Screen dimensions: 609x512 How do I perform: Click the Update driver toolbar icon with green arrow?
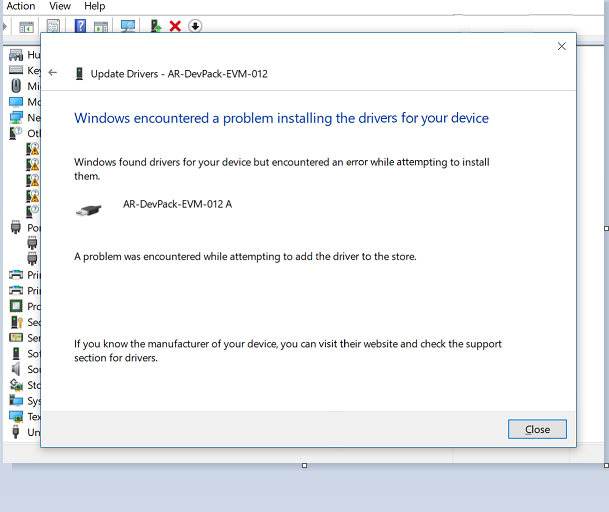click(x=156, y=26)
